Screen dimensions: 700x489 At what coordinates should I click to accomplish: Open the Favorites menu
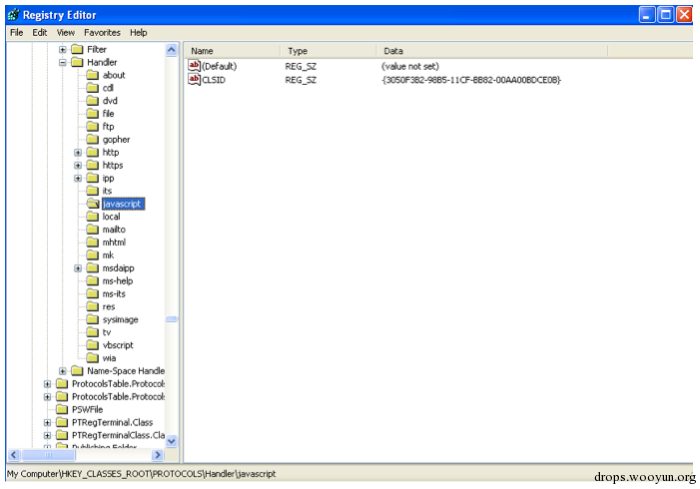(102, 33)
